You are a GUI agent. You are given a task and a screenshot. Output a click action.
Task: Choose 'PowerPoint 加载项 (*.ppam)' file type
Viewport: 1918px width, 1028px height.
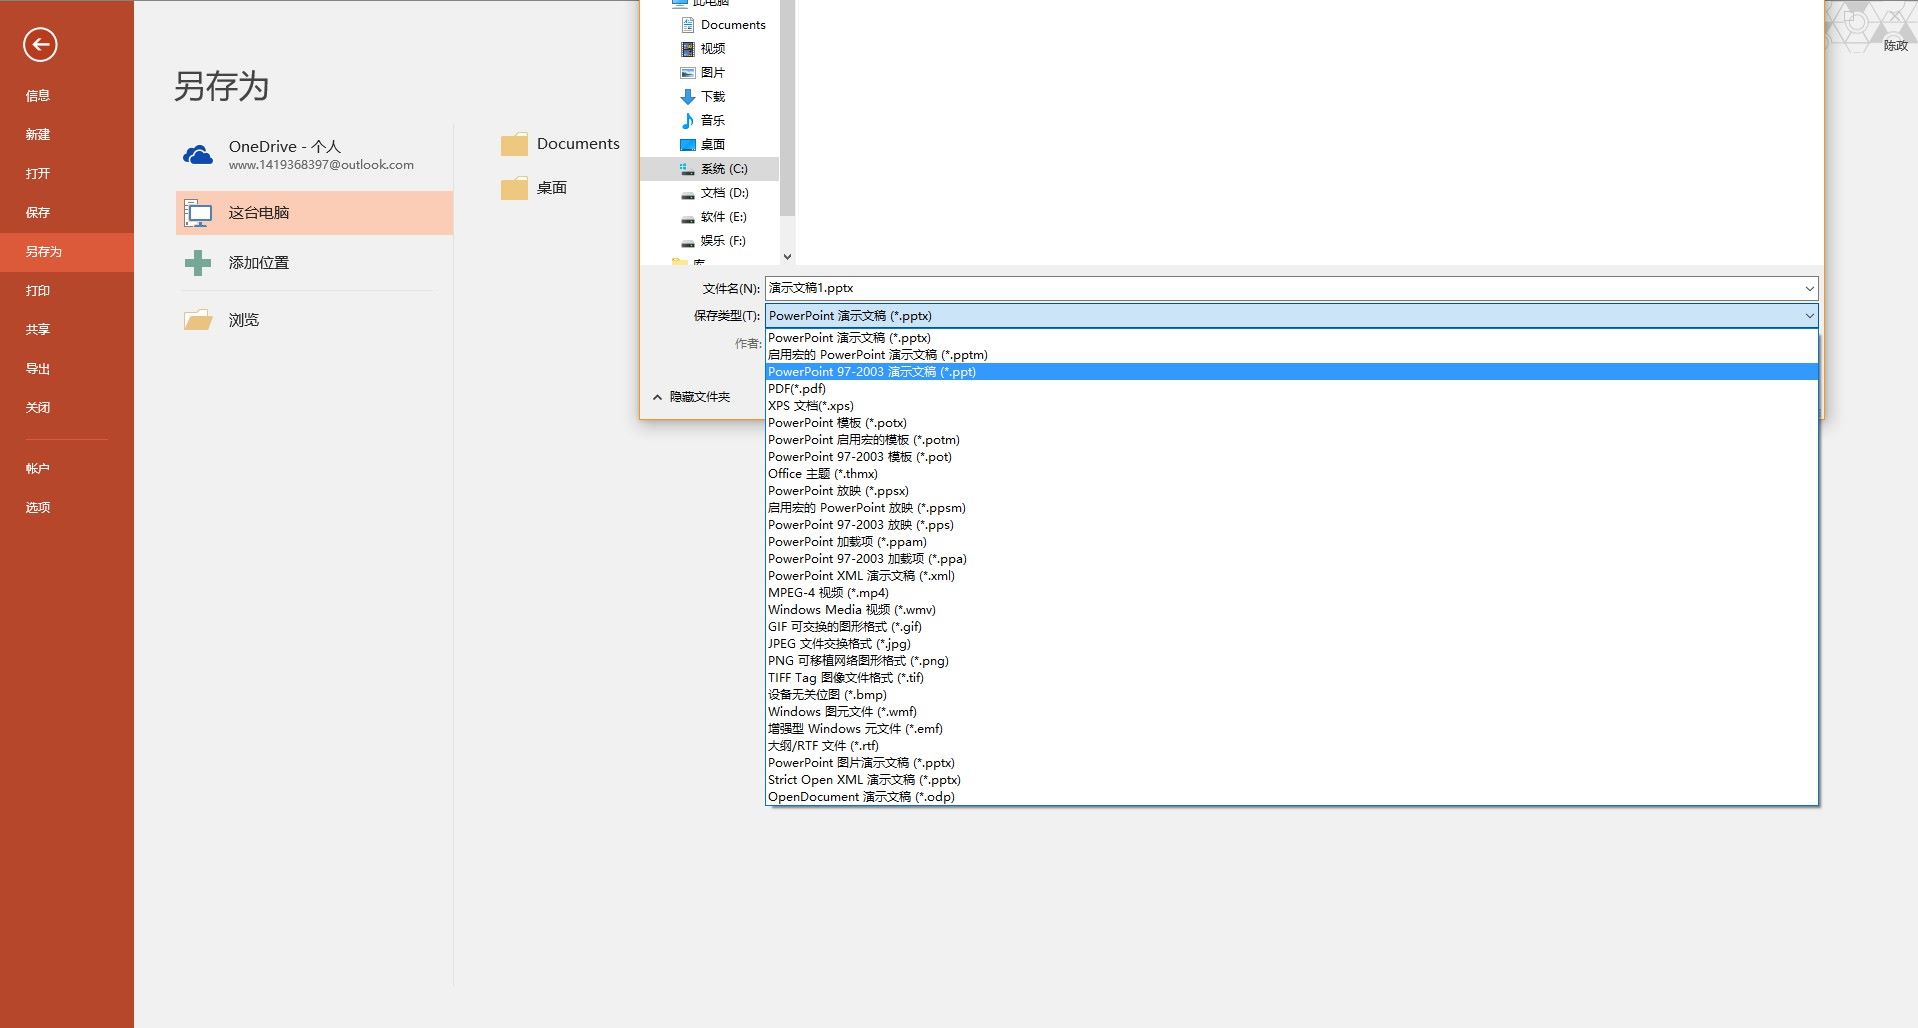point(1291,542)
